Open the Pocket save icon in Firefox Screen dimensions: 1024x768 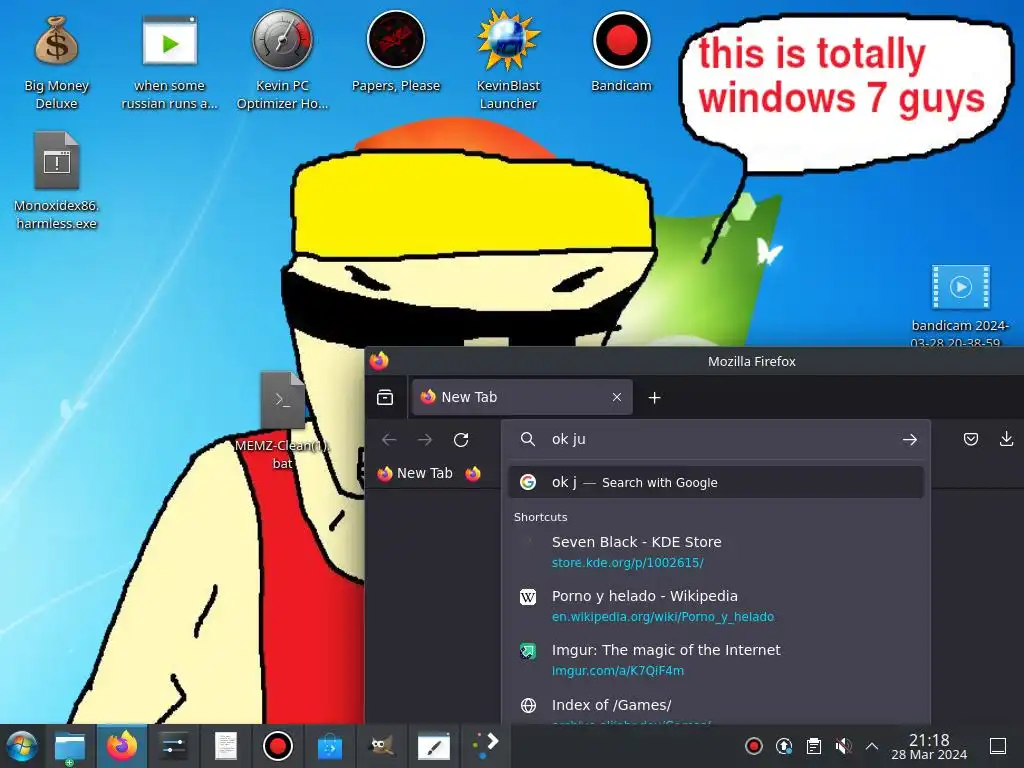pyautogui.click(x=971, y=440)
